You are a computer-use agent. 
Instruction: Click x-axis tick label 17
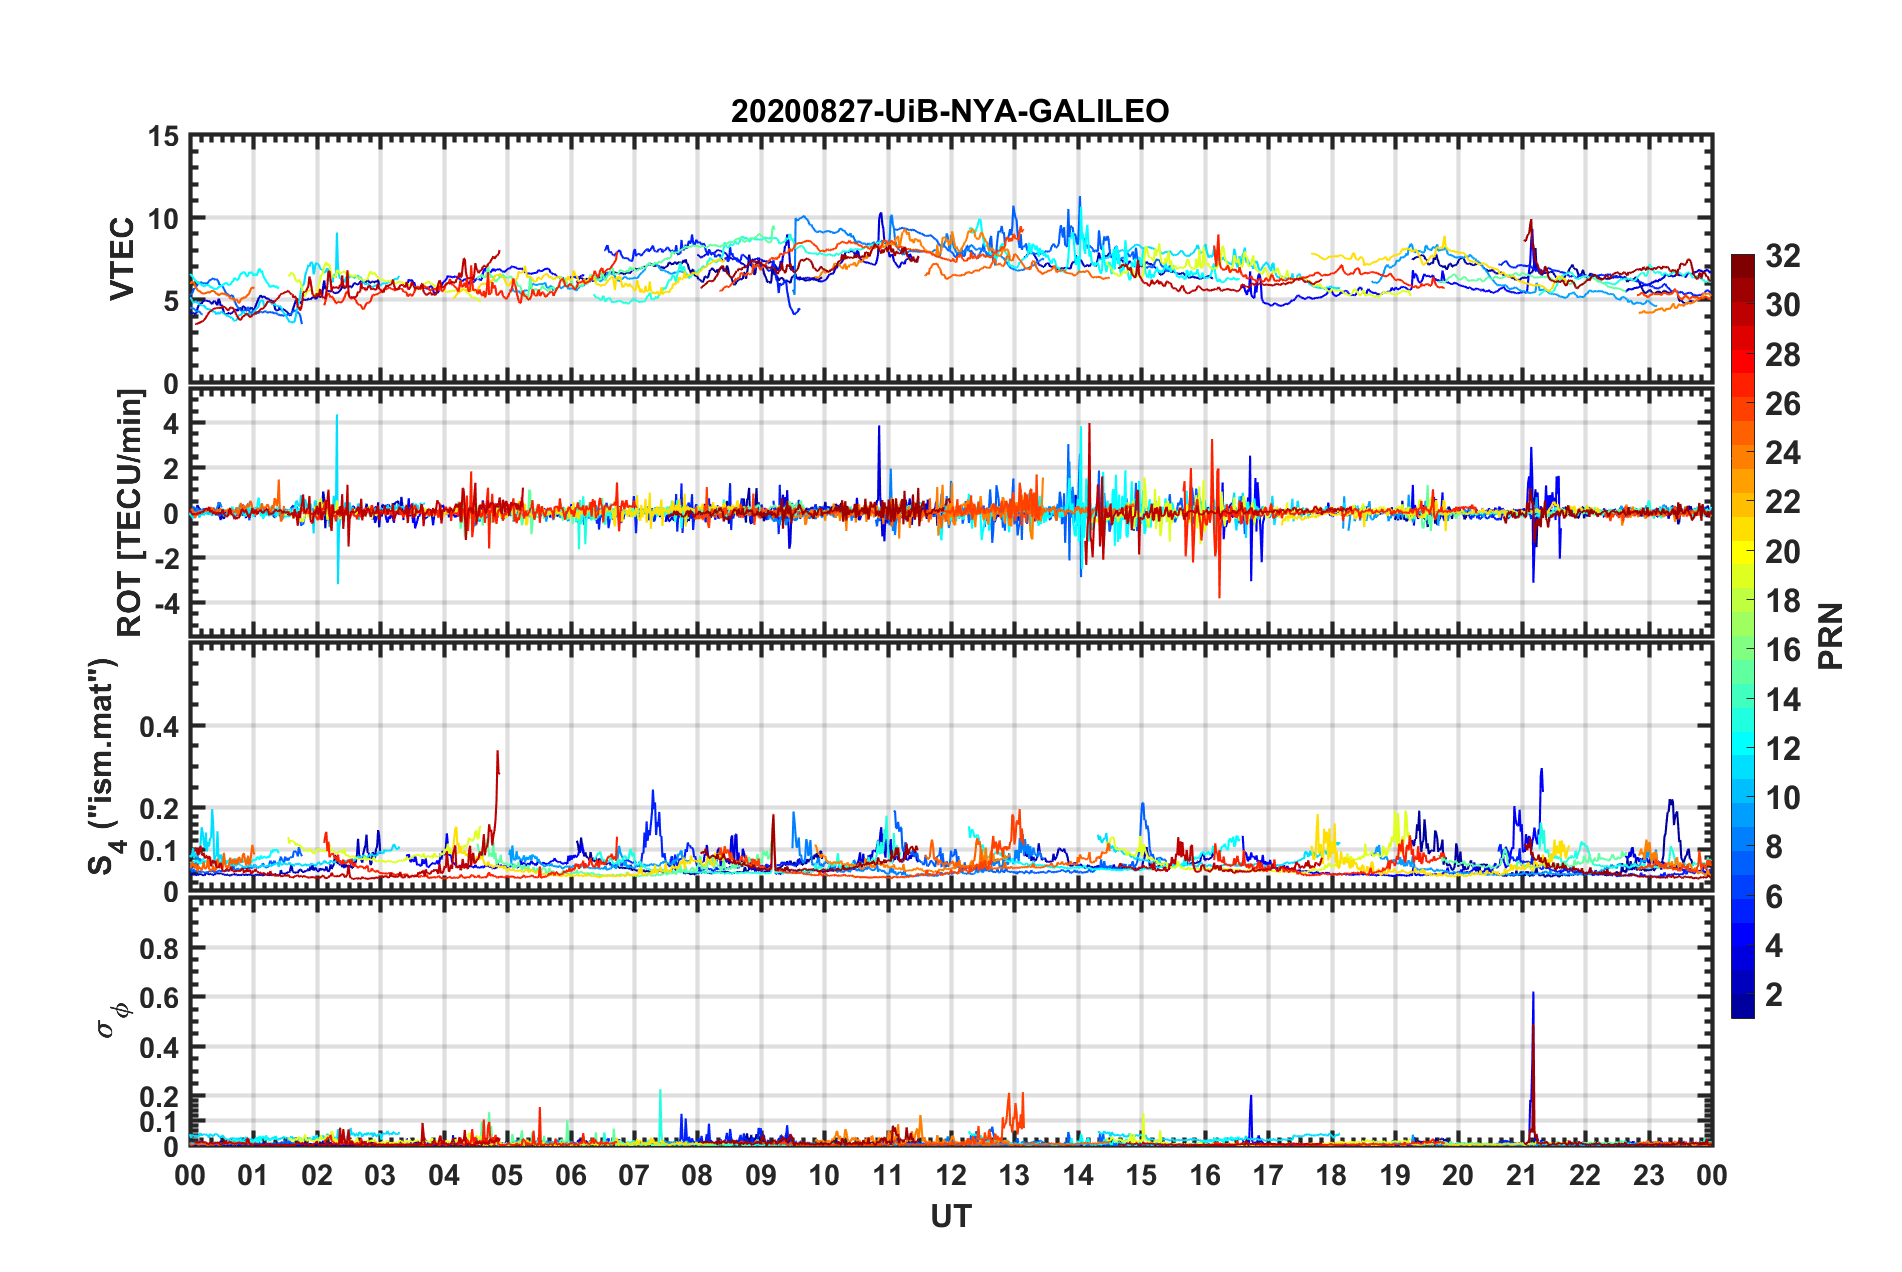[x=1268, y=1175]
